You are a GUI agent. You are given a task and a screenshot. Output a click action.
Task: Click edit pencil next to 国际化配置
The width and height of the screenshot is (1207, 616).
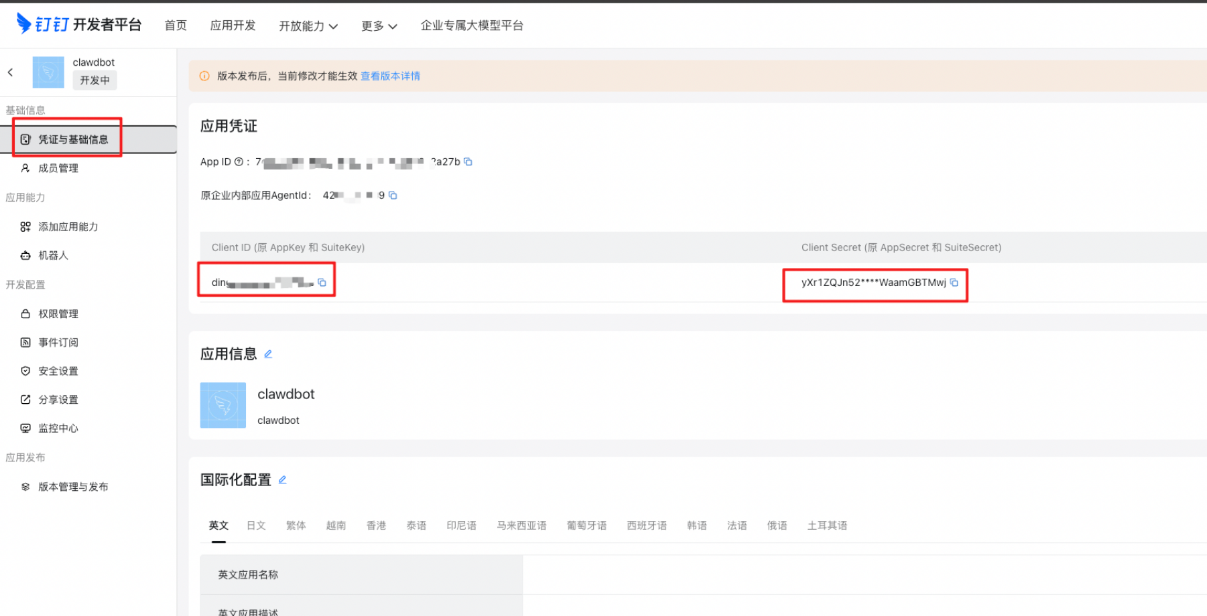[282, 480]
